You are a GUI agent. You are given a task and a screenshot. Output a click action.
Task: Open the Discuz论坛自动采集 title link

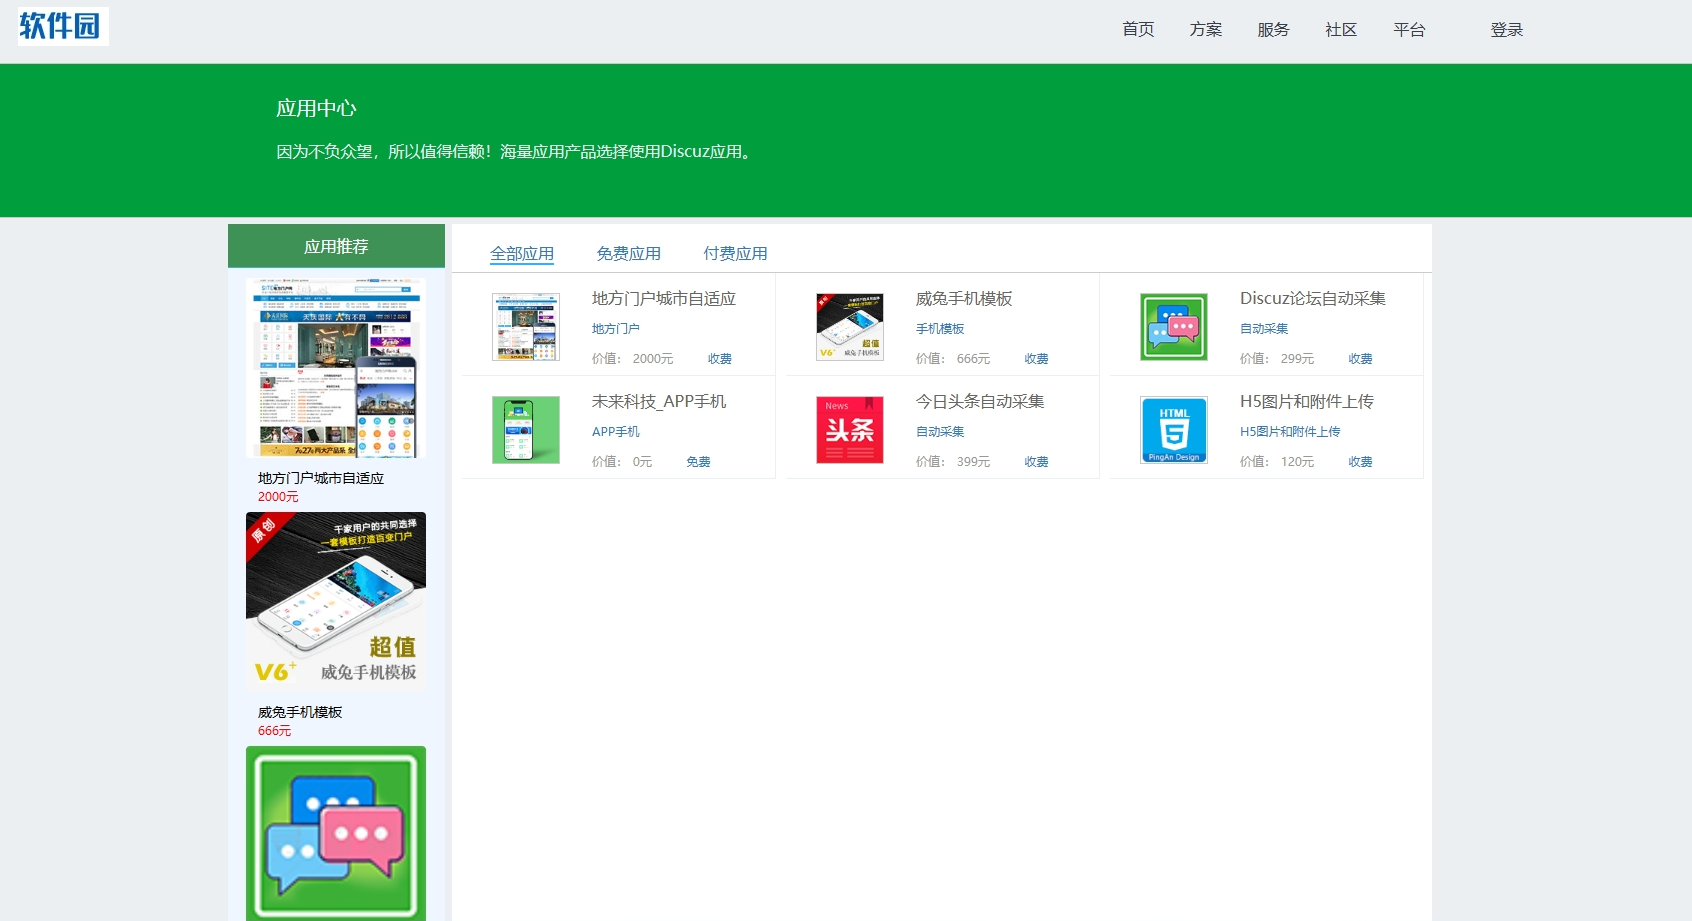pyautogui.click(x=1312, y=299)
